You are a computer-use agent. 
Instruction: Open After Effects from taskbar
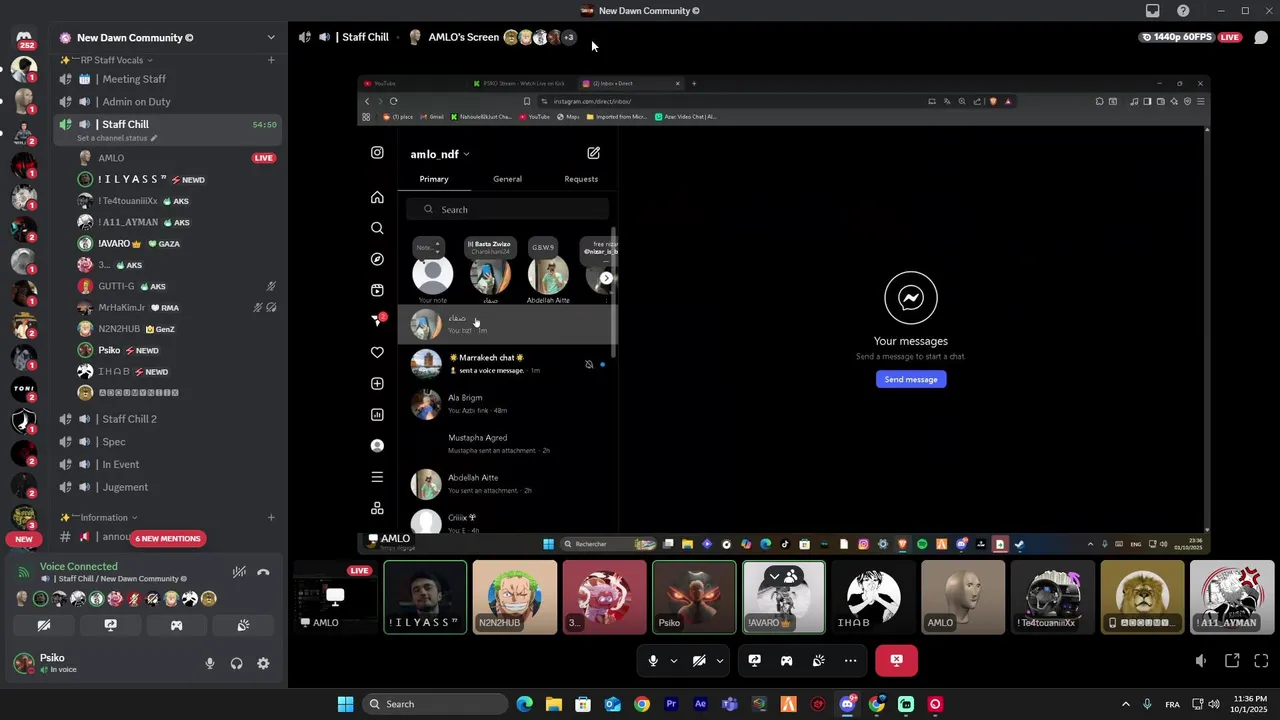pos(700,704)
